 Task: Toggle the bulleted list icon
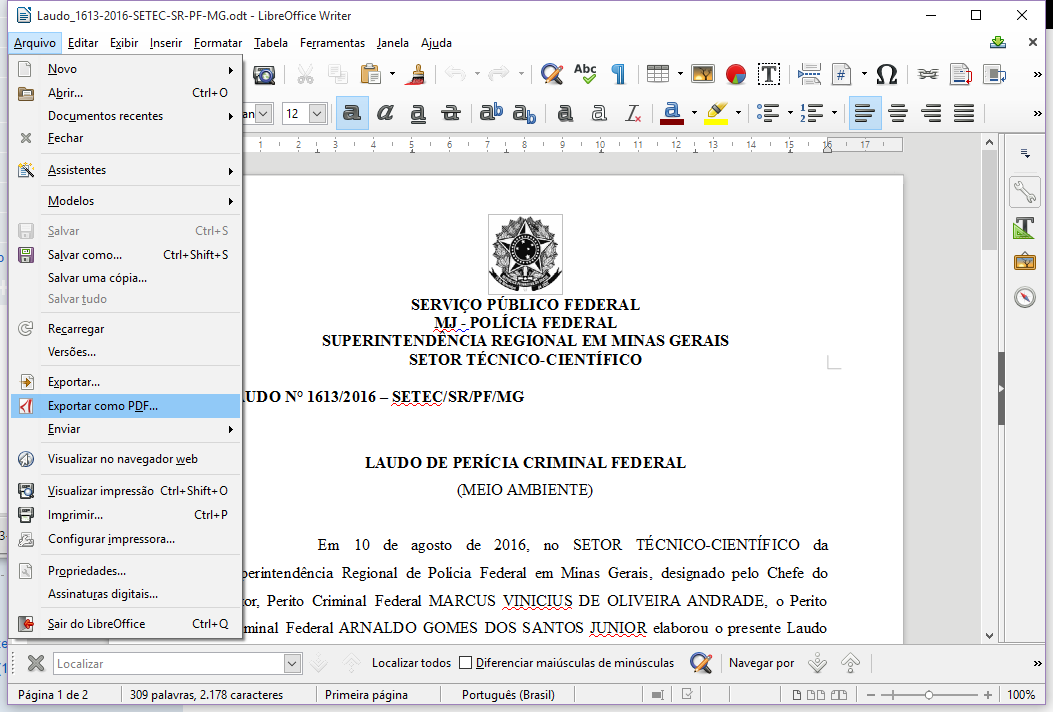[x=768, y=114]
